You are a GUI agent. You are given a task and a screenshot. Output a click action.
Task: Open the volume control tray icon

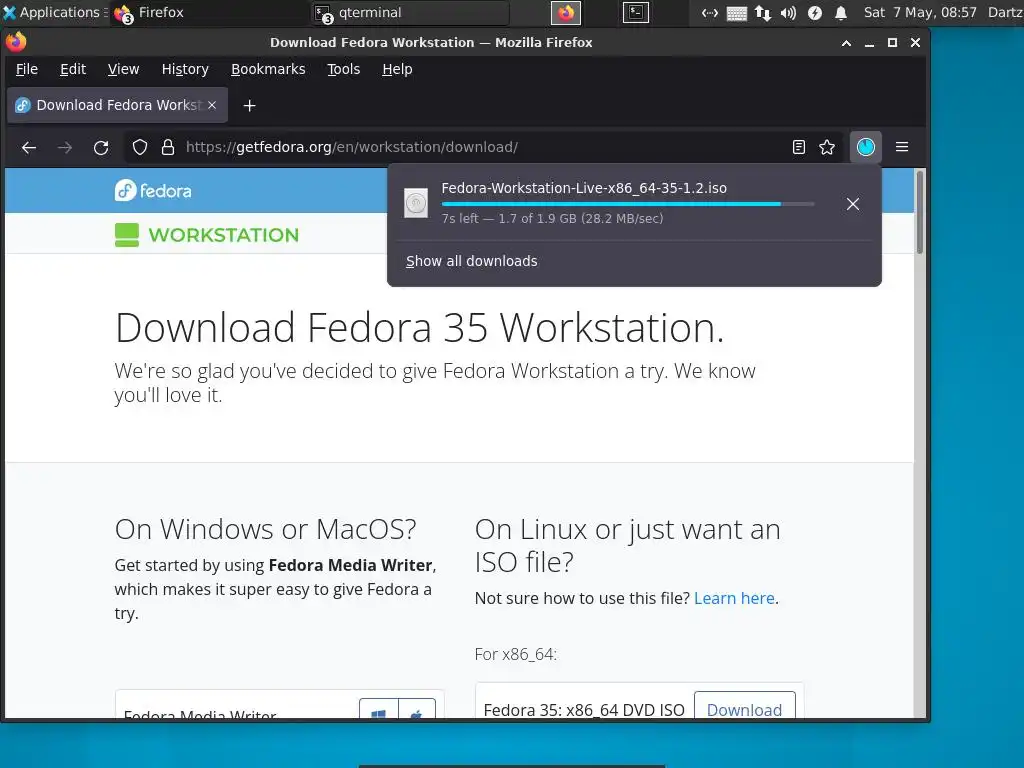pyautogui.click(x=788, y=13)
